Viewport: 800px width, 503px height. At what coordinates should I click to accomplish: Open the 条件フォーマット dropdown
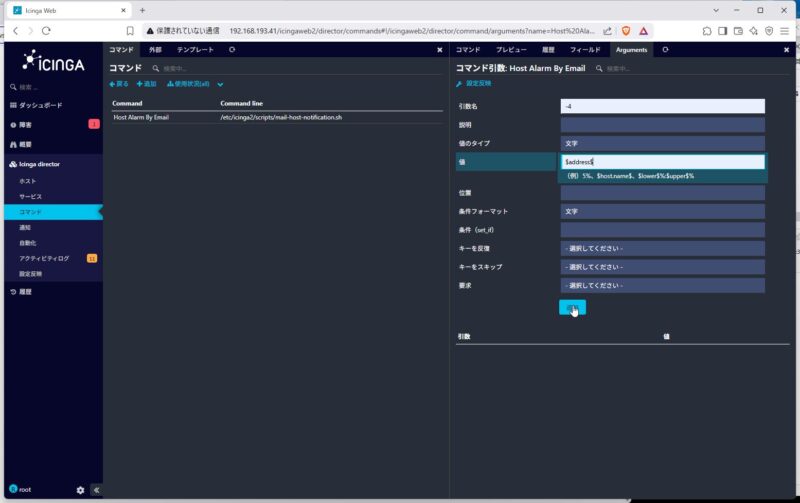(663, 211)
